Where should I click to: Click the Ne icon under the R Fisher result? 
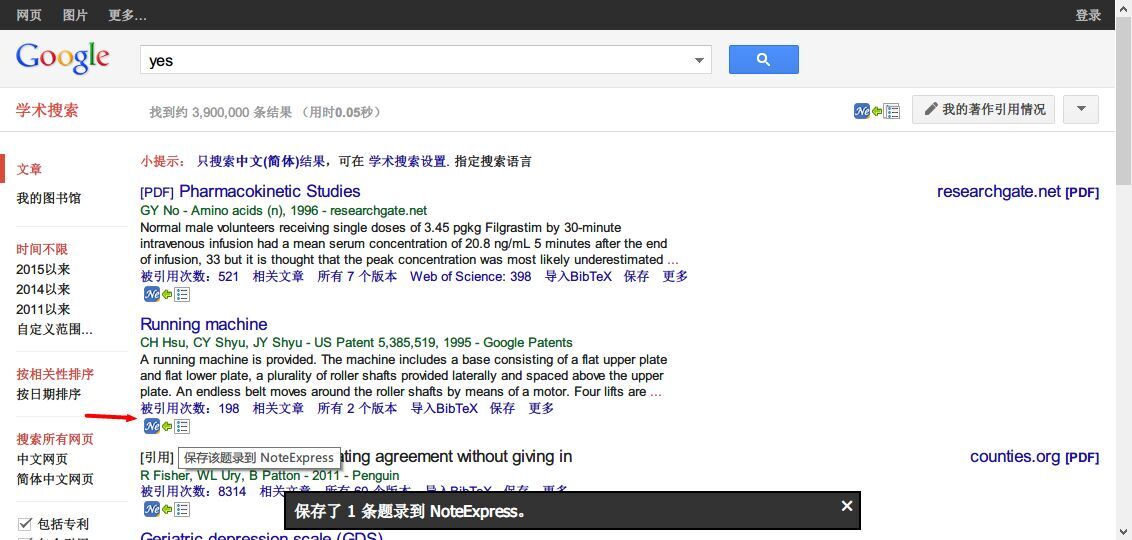click(152, 510)
